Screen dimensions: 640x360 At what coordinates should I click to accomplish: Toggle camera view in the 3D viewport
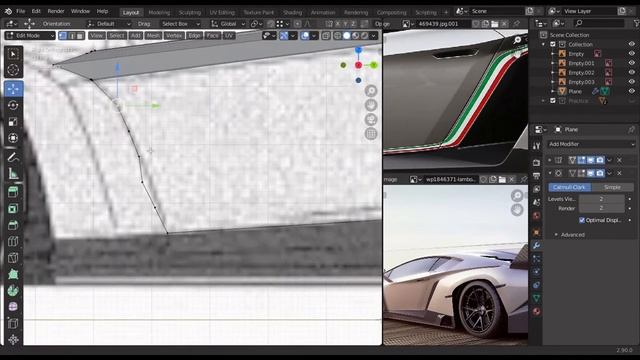[x=371, y=119]
